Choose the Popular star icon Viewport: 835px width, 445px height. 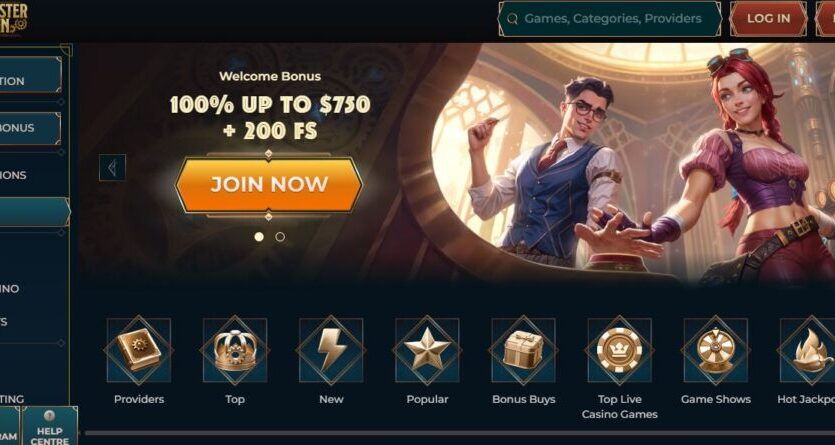coord(427,350)
